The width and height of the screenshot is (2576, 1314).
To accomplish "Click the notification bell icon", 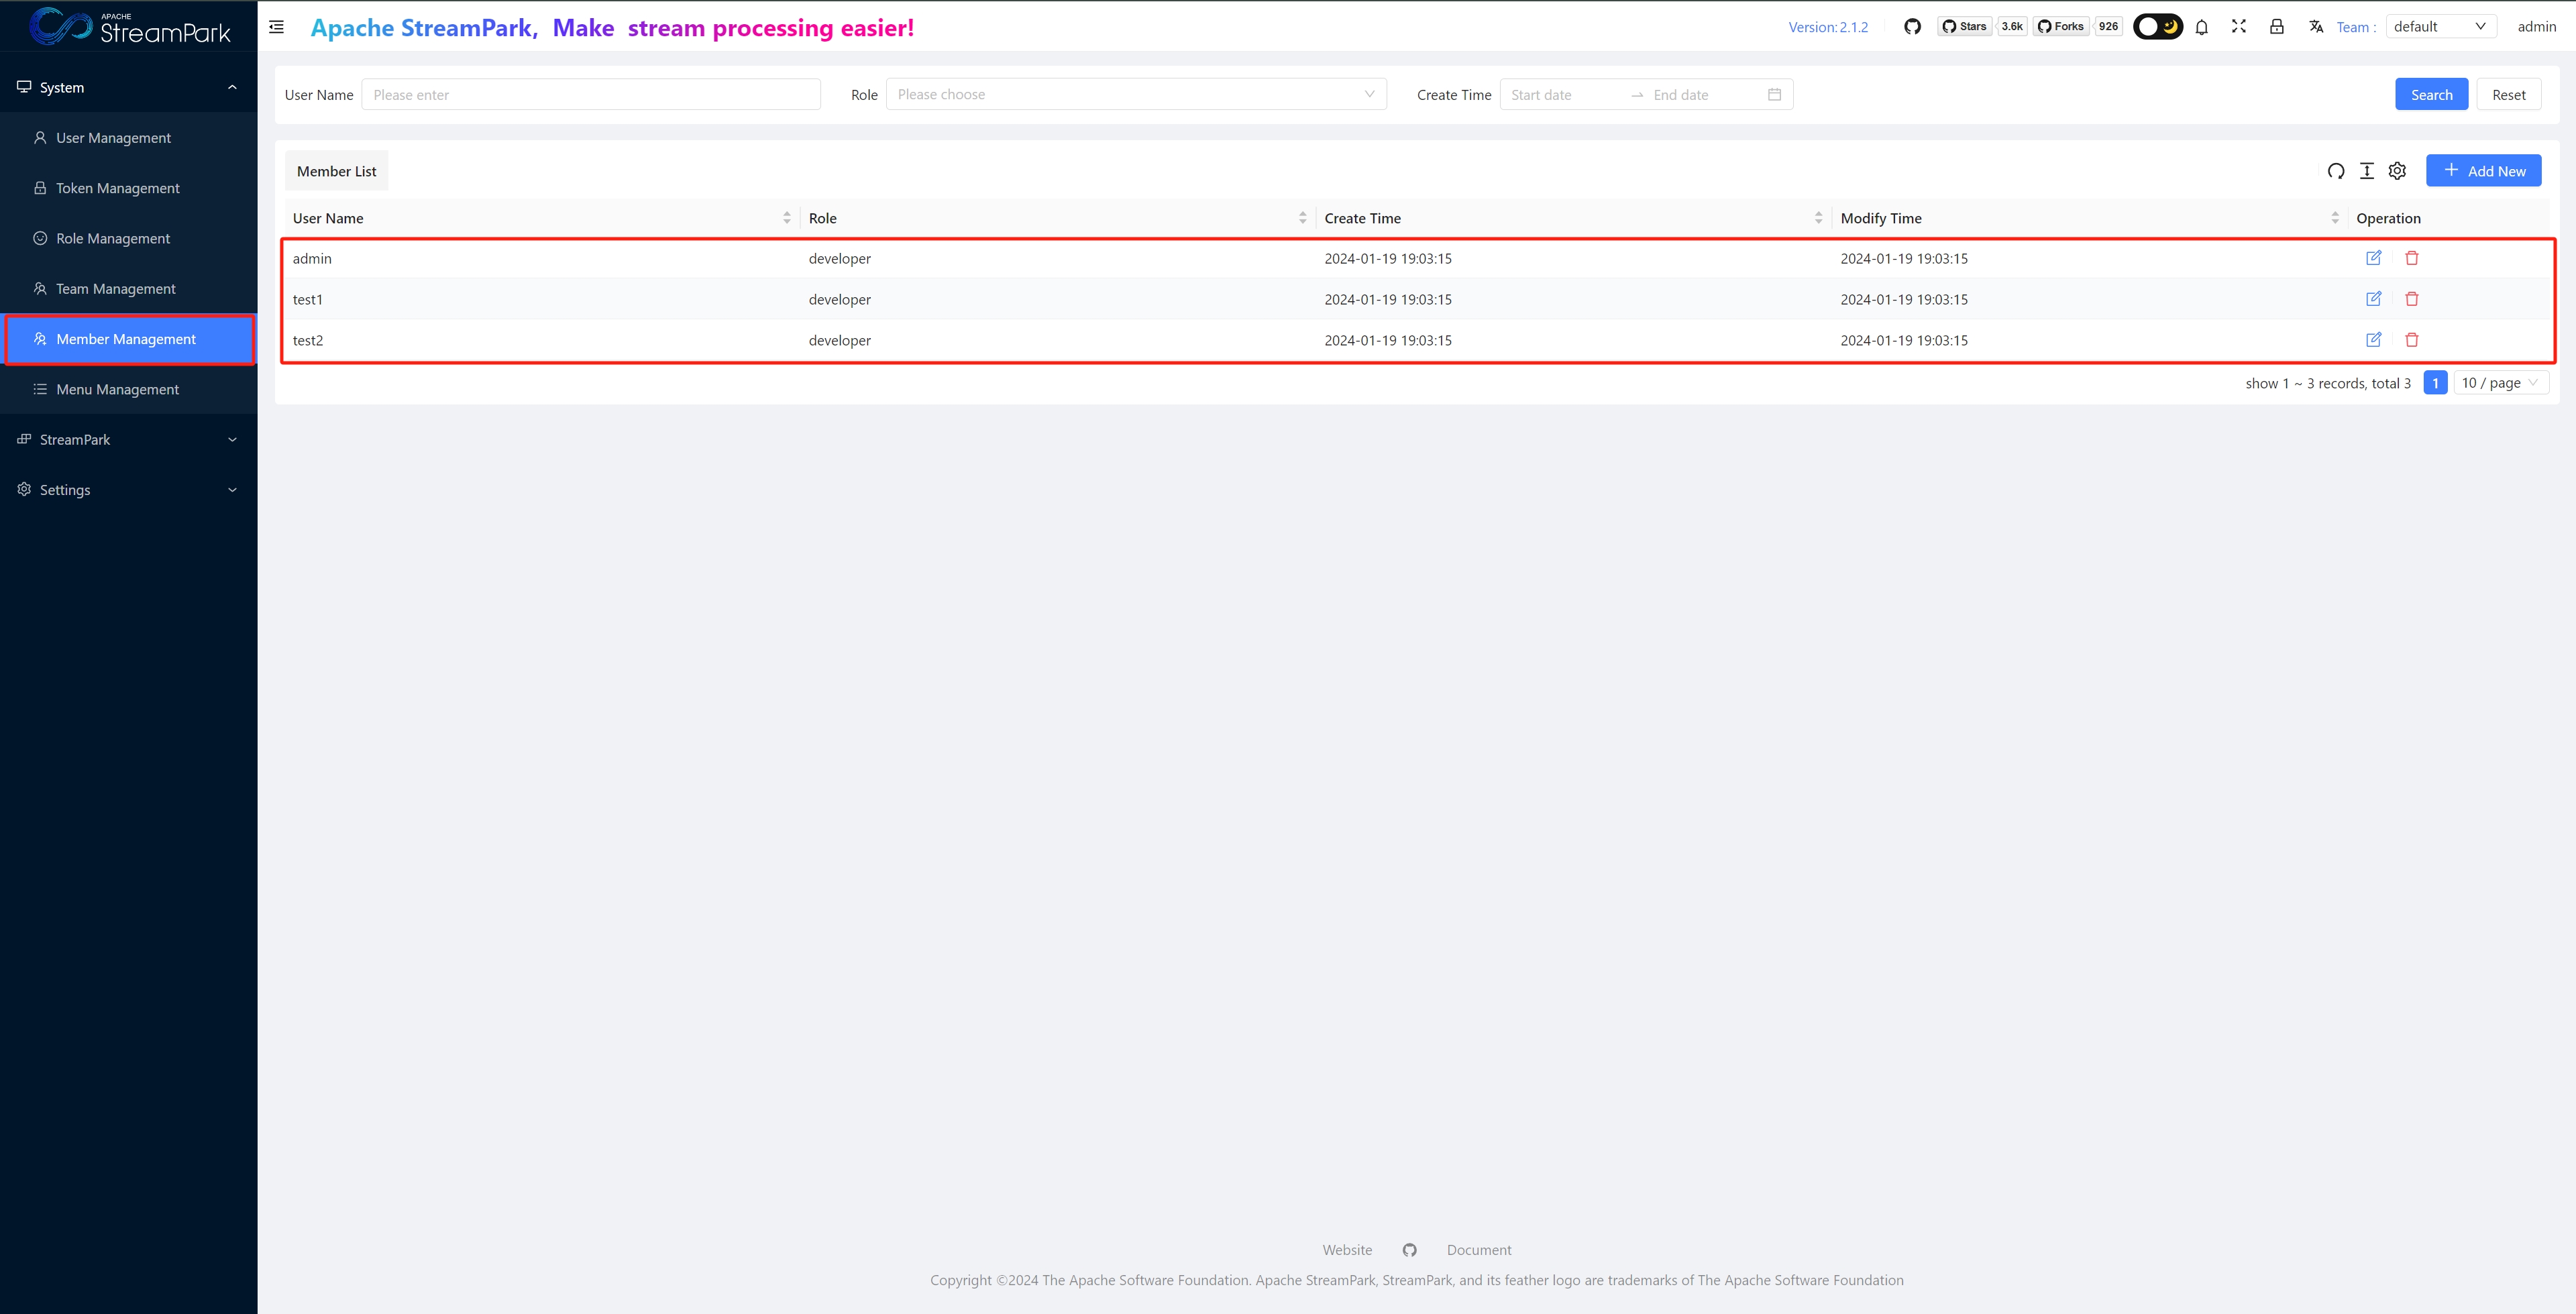I will click(x=2201, y=27).
